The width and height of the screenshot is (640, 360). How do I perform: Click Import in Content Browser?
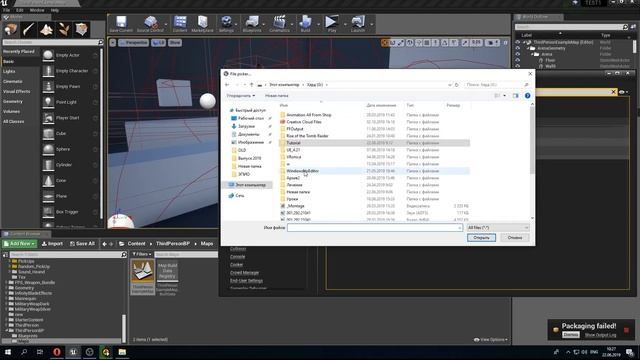(52, 244)
